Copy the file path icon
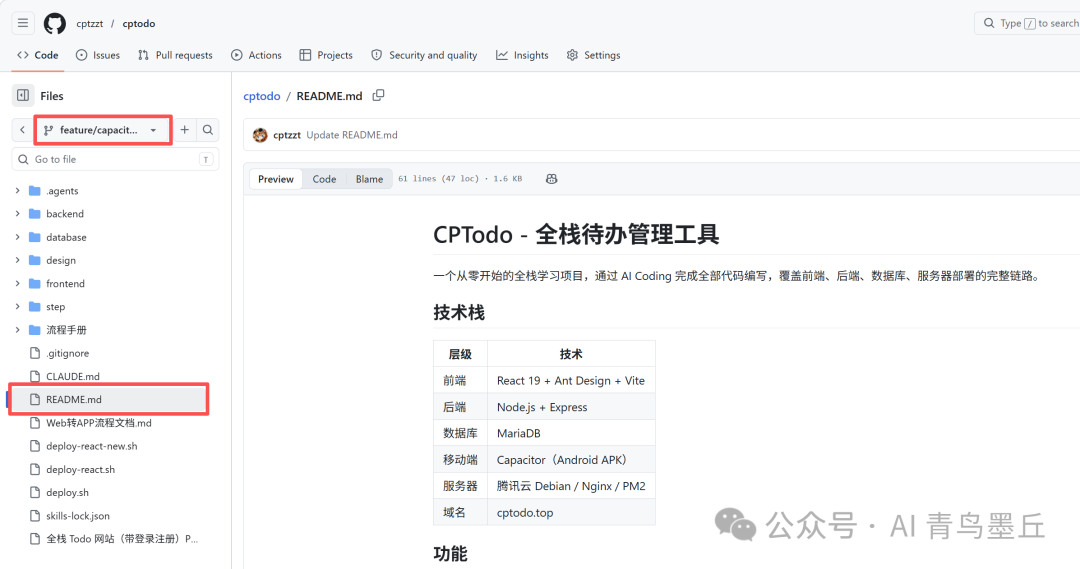 click(x=378, y=95)
